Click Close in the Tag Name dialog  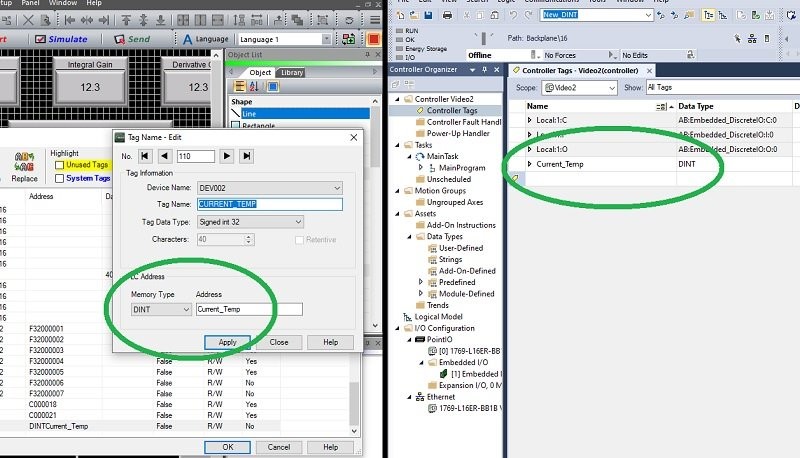[279, 342]
